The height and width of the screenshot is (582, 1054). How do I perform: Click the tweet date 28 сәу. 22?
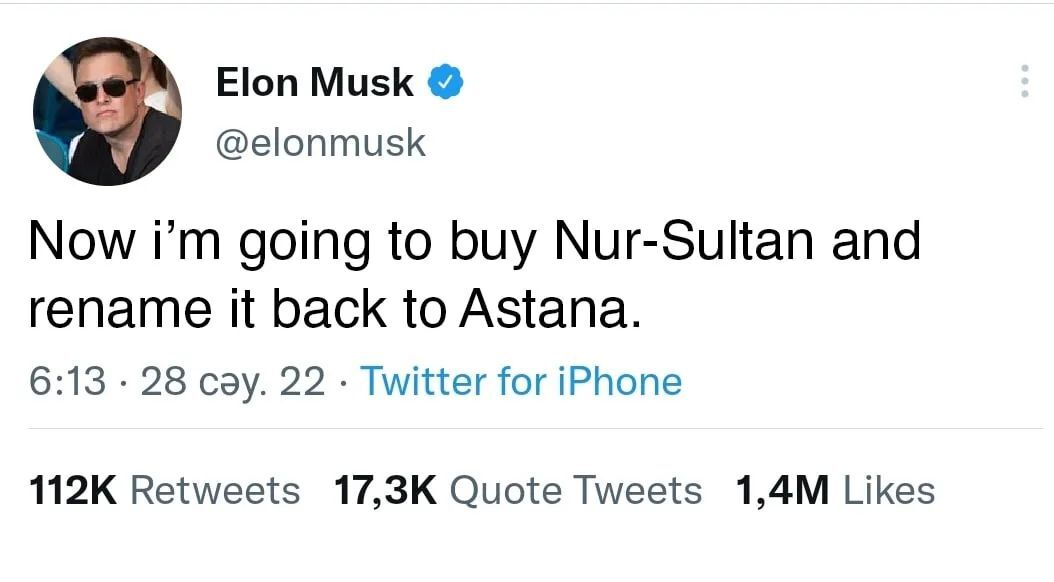pyautogui.click(x=233, y=381)
